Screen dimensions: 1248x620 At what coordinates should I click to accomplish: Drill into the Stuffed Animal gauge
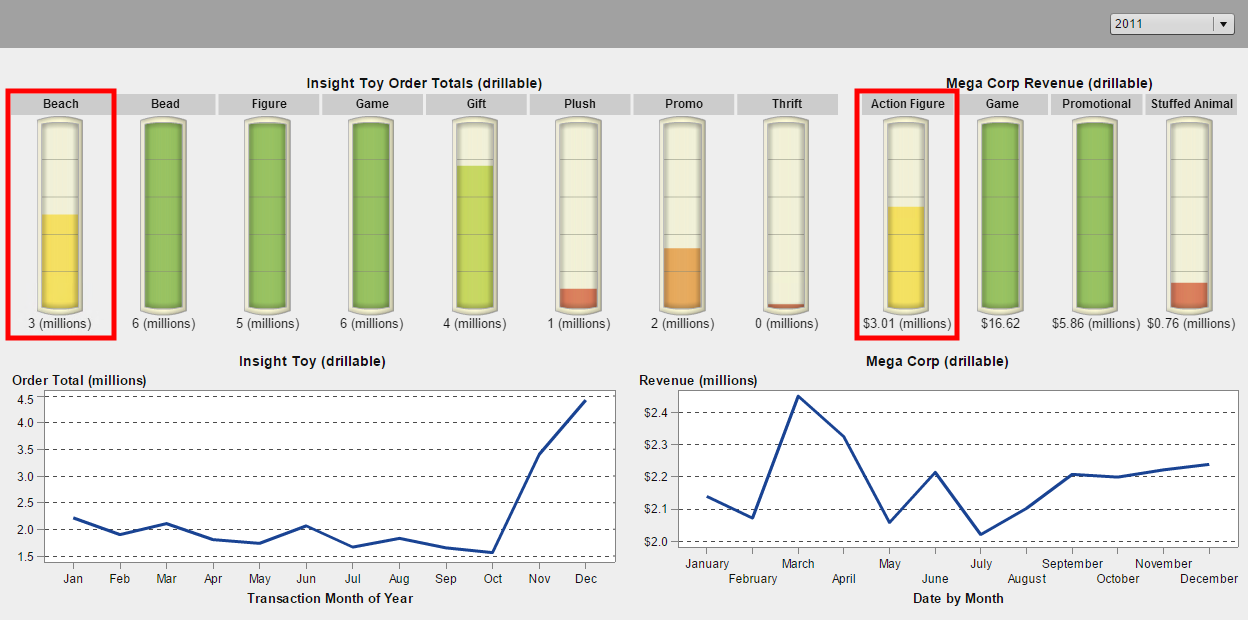[x=1191, y=214]
